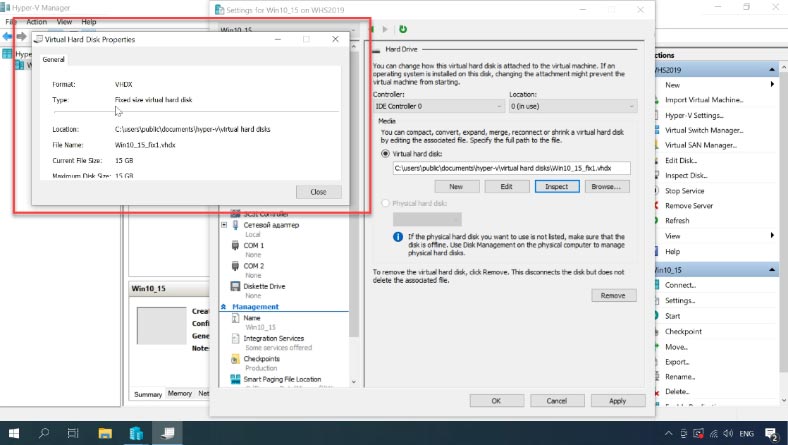Click the settings tree scroll-down arrow
788x445 pixels.
click(x=354, y=382)
